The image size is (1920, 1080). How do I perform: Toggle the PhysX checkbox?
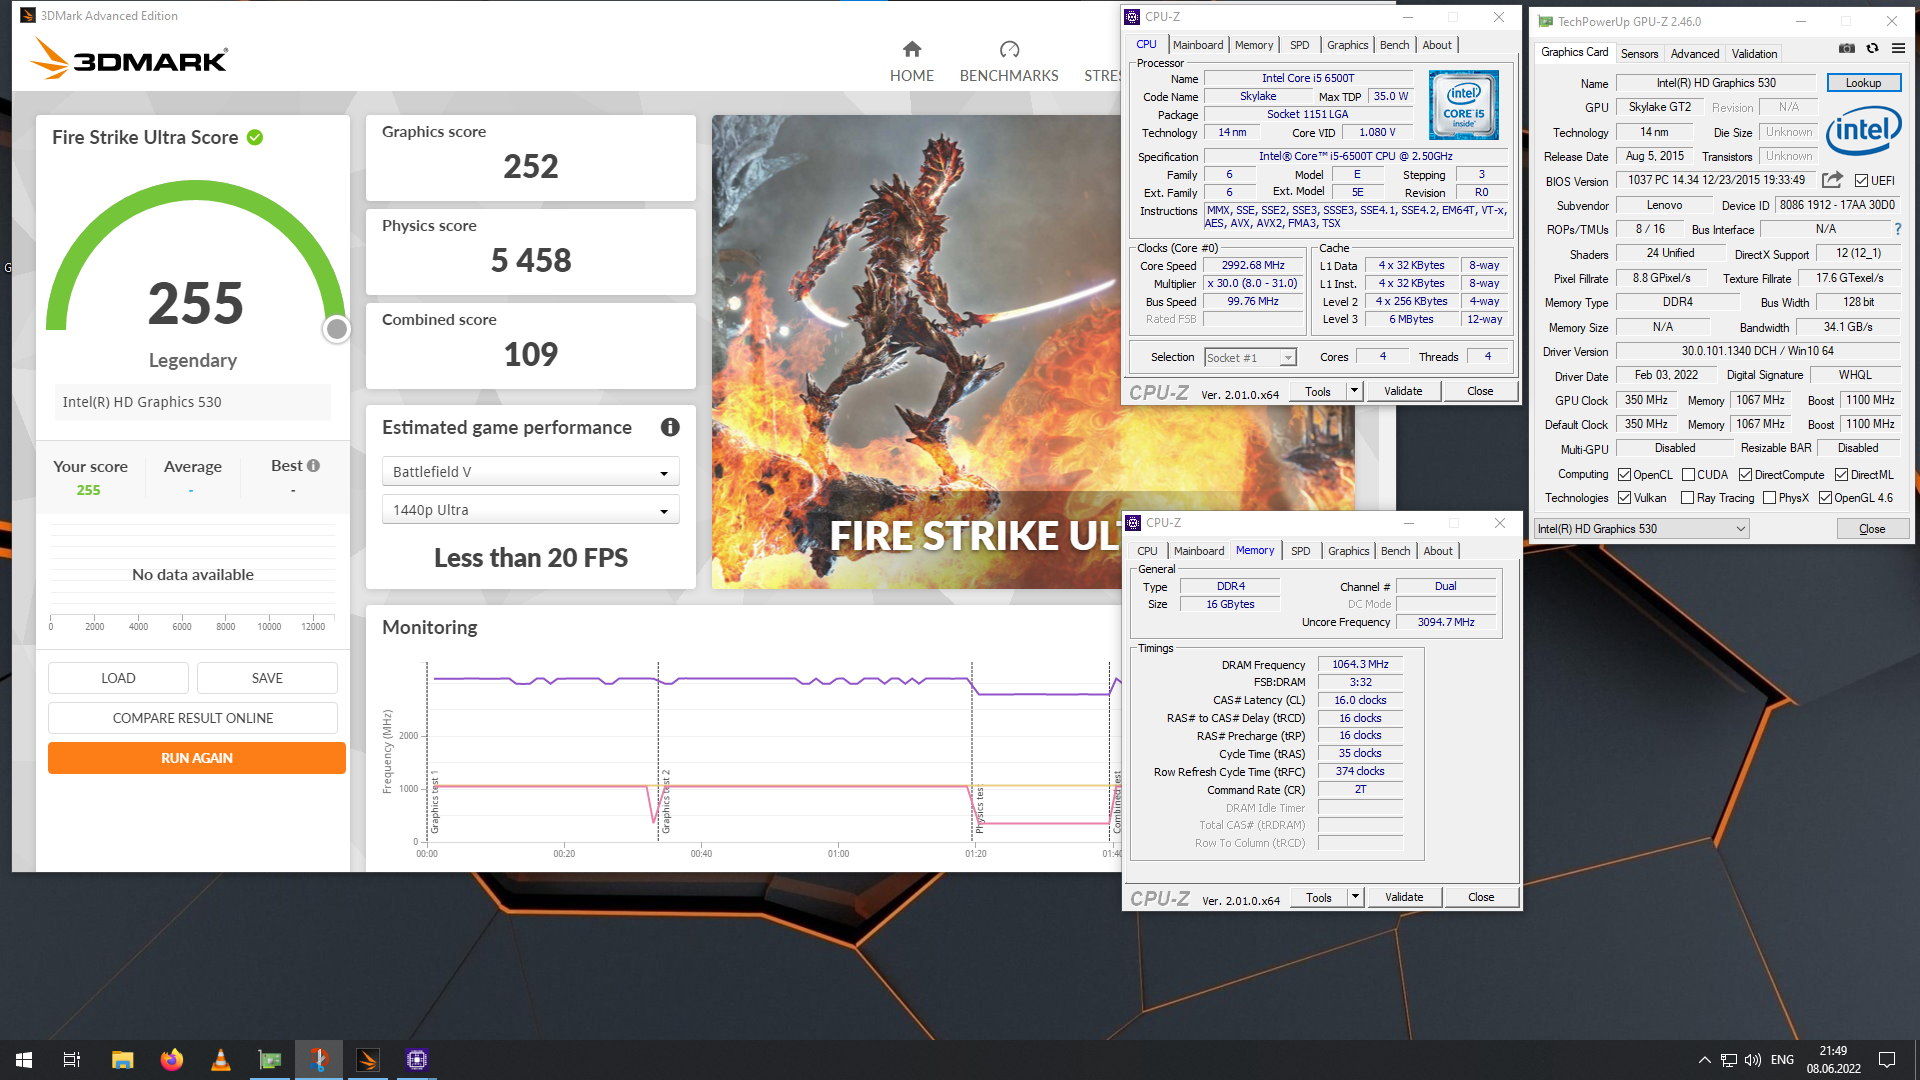click(x=1769, y=498)
